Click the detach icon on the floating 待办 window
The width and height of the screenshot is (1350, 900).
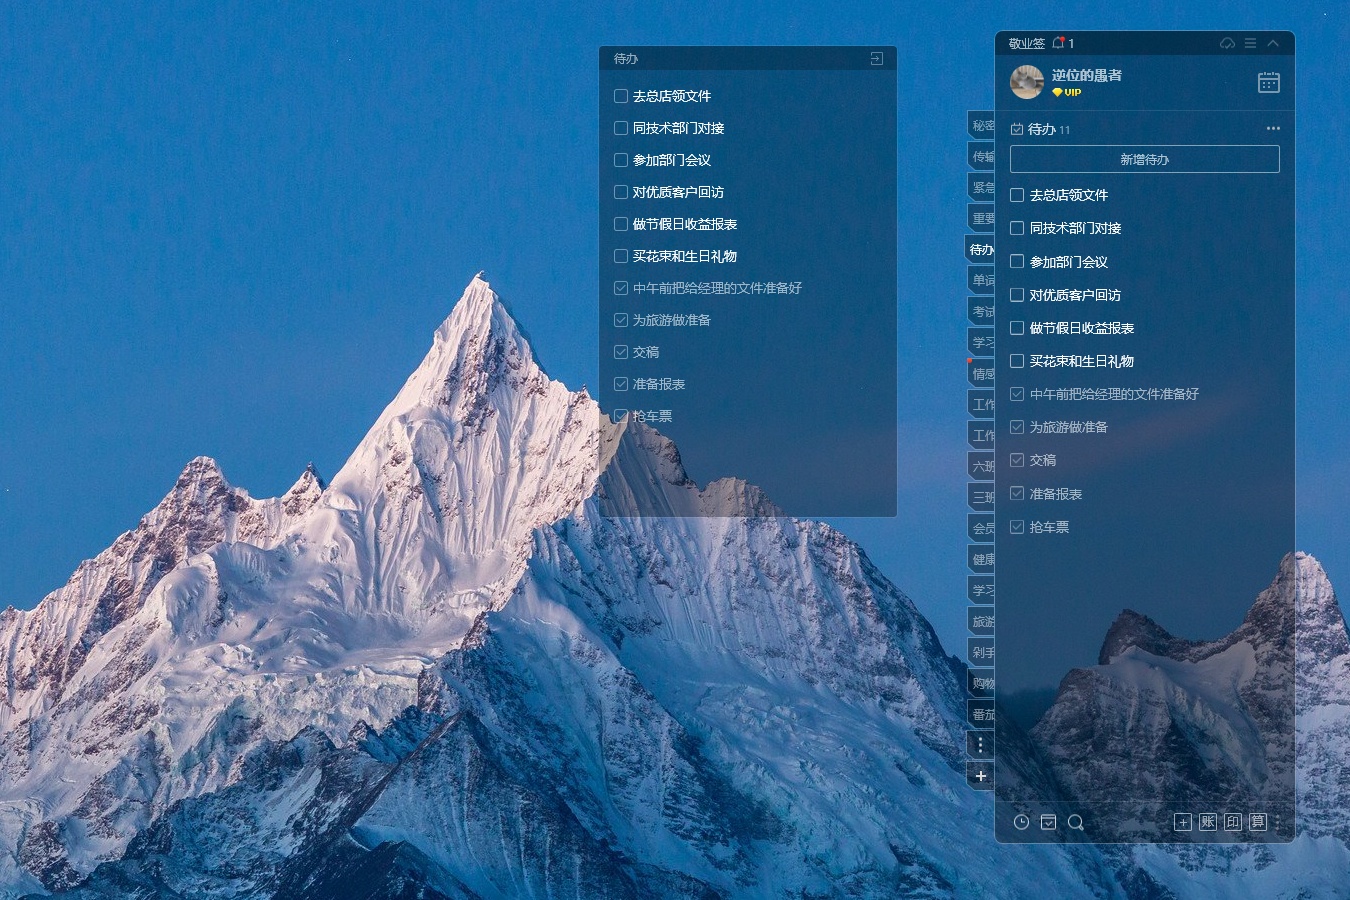pos(875,58)
